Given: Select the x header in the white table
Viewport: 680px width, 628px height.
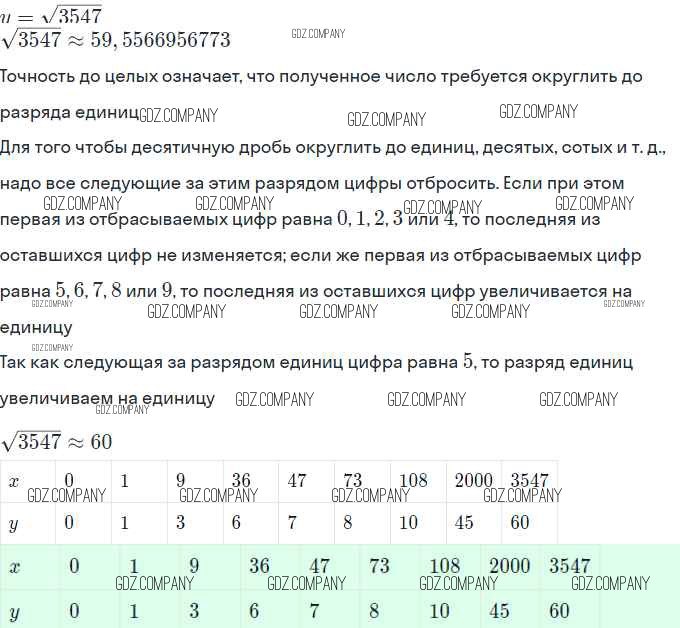Looking at the screenshot, I should [14, 481].
